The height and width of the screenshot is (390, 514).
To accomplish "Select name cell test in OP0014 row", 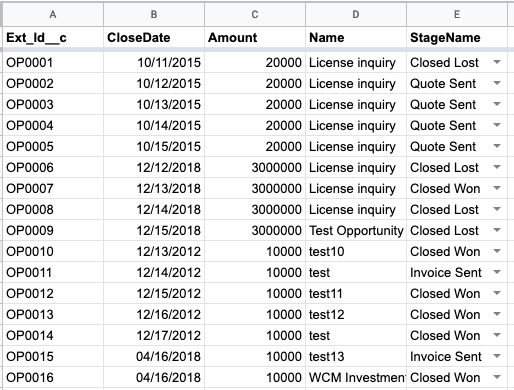I will [356, 335].
